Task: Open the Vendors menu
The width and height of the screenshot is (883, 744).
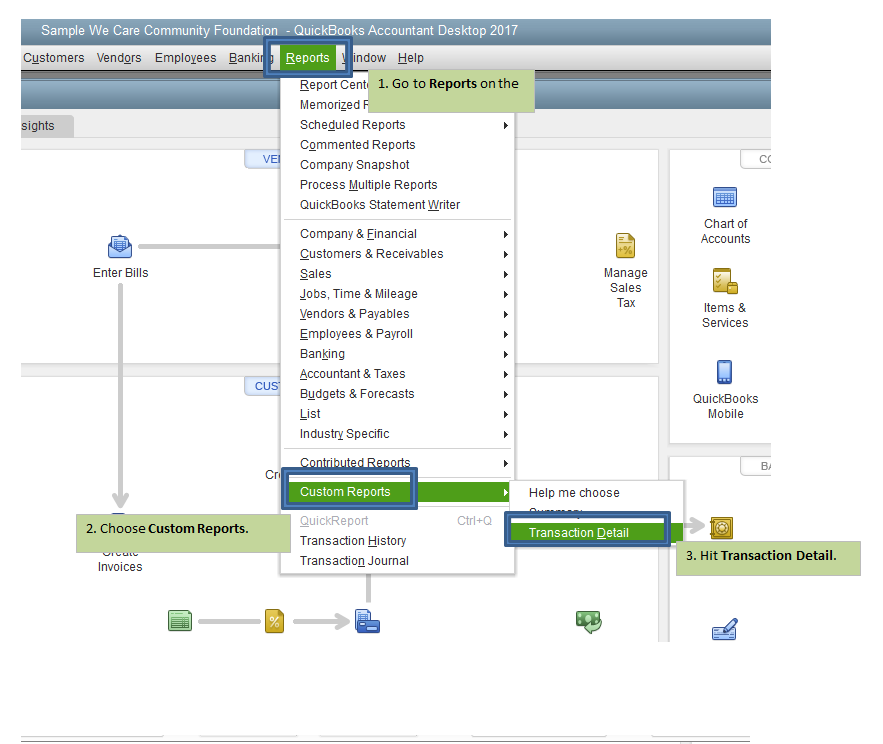Action: pos(119,58)
